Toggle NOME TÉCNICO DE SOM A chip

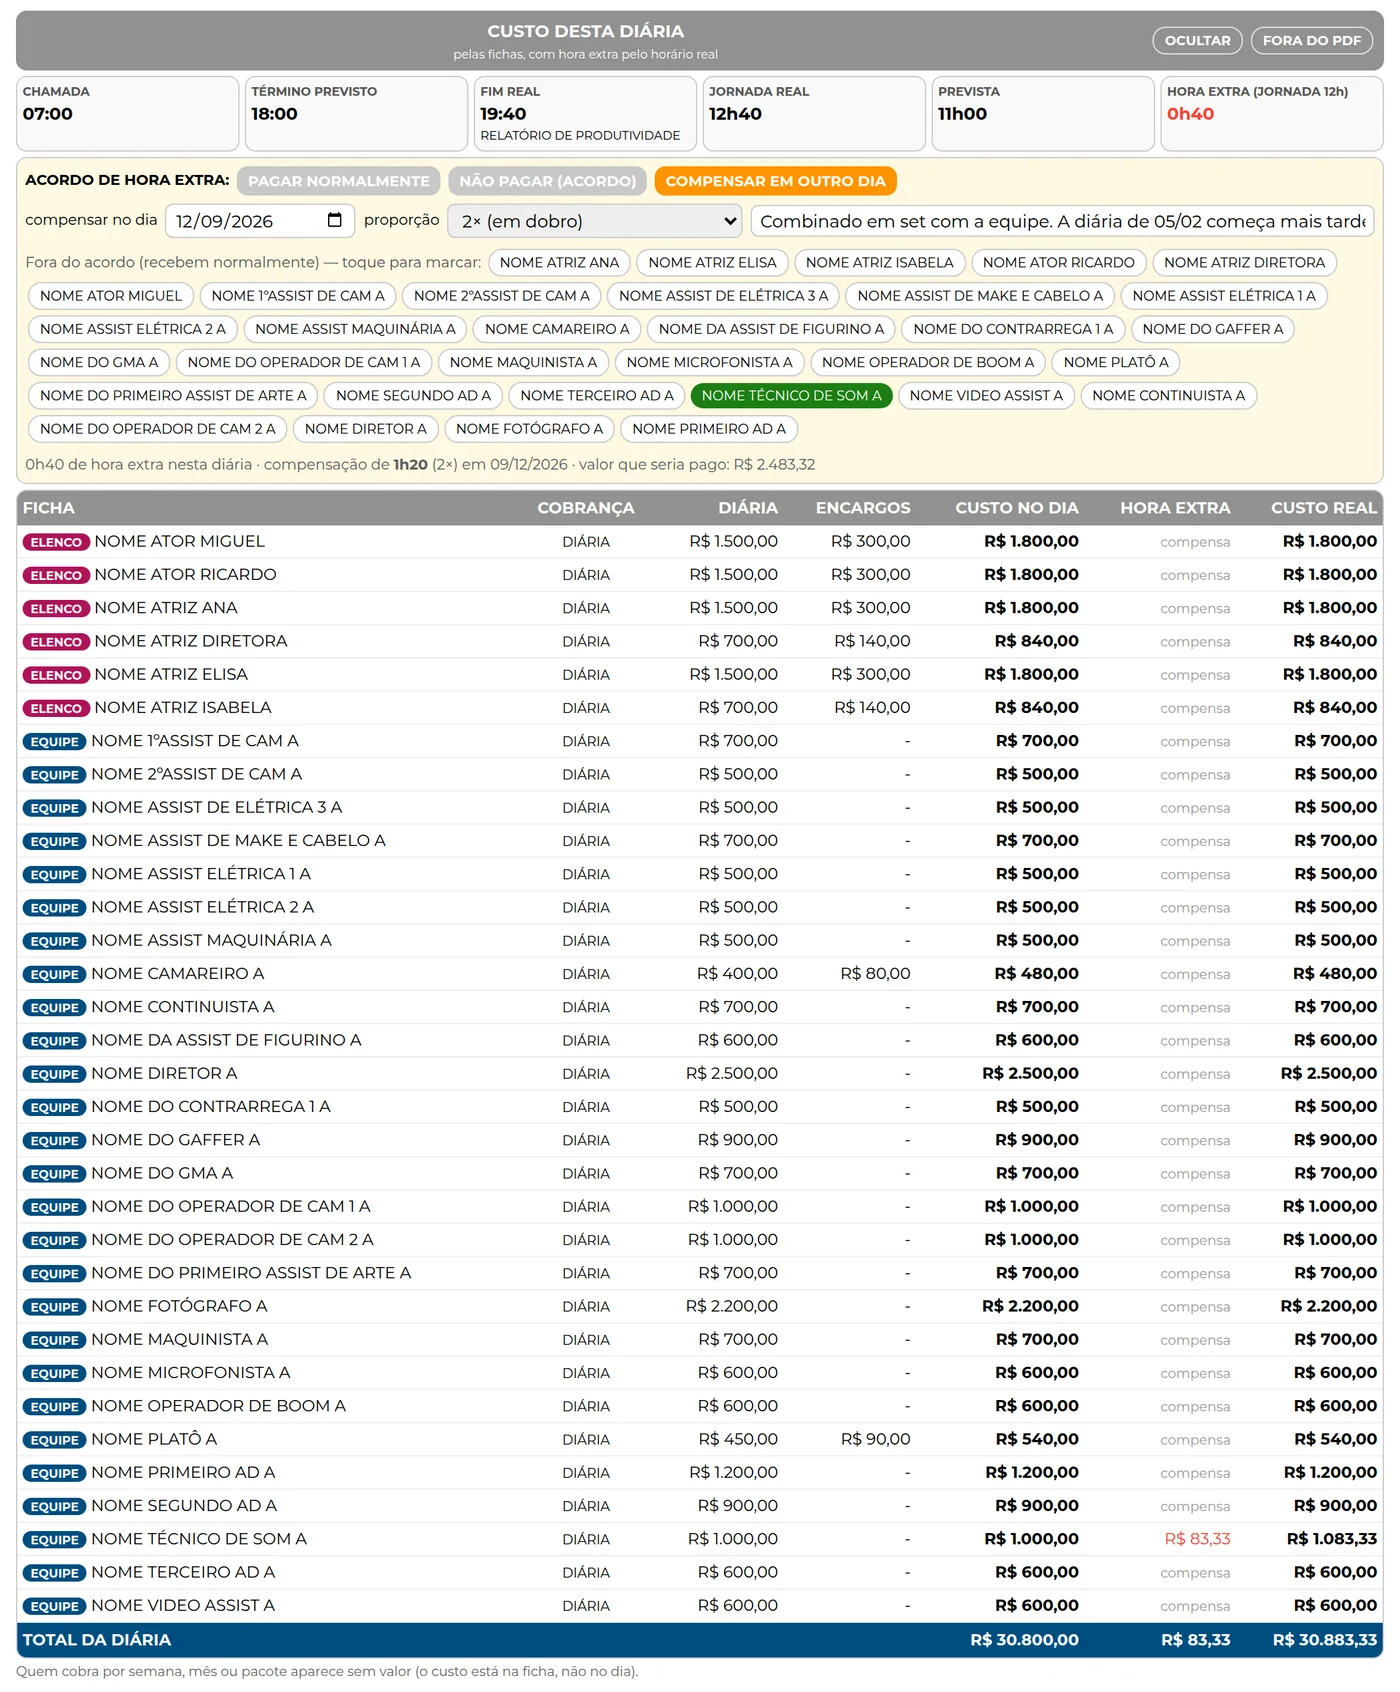tap(791, 396)
